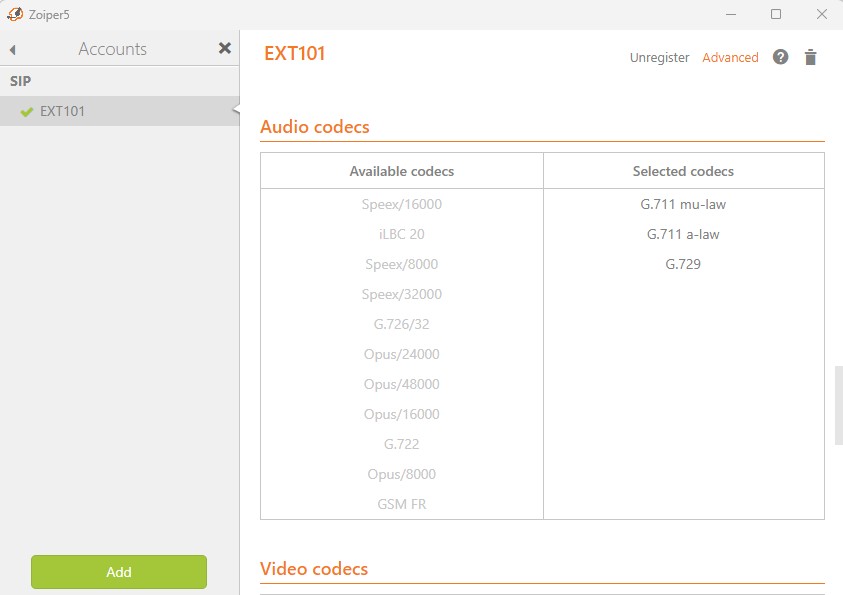843x595 pixels.
Task: Select G.729 in selected codecs
Action: [x=683, y=264]
